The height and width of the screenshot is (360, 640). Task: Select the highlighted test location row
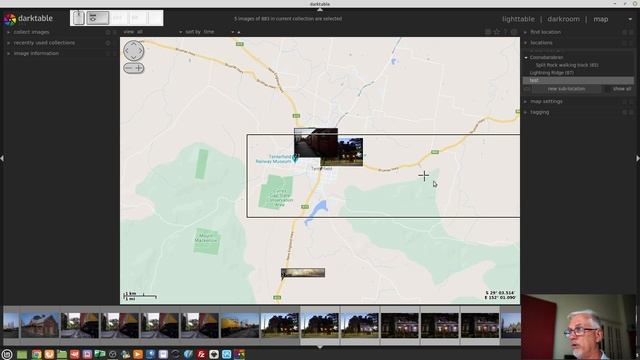pyautogui.click(x=578, y=80)
